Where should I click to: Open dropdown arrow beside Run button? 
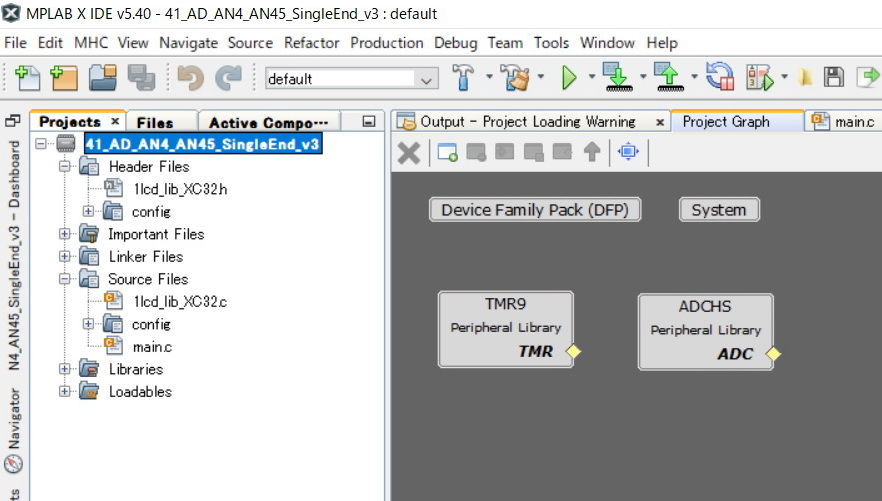point(592,77)
